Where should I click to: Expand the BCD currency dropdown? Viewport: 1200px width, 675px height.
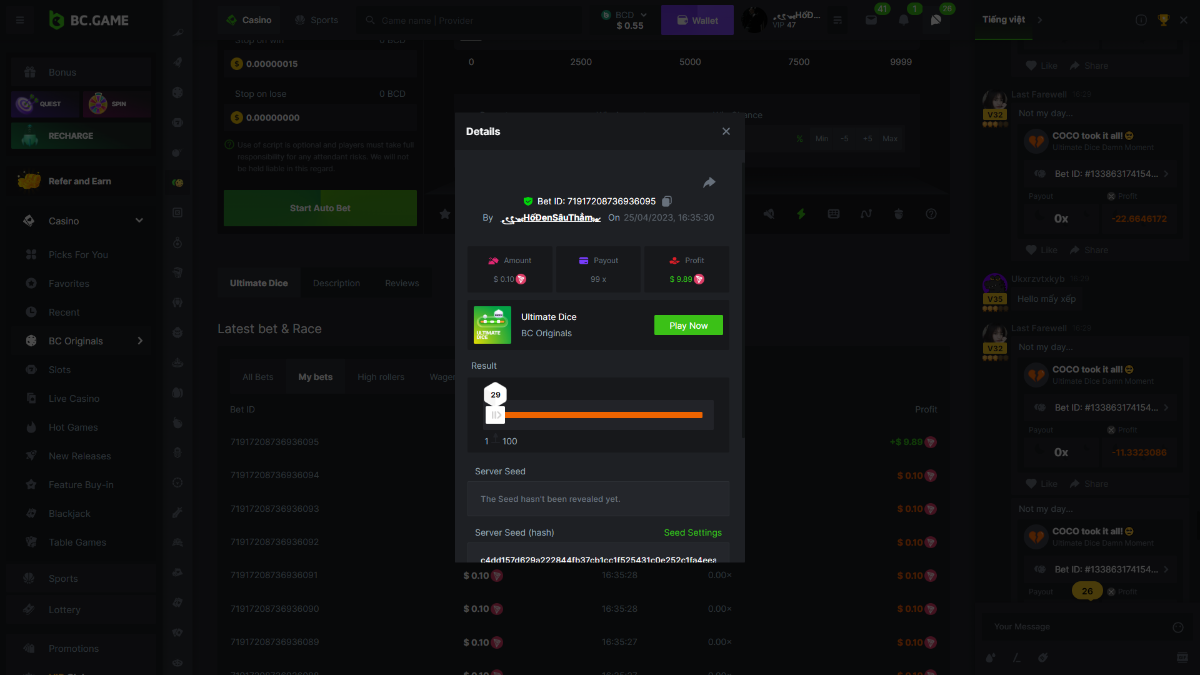pos(643,15)
